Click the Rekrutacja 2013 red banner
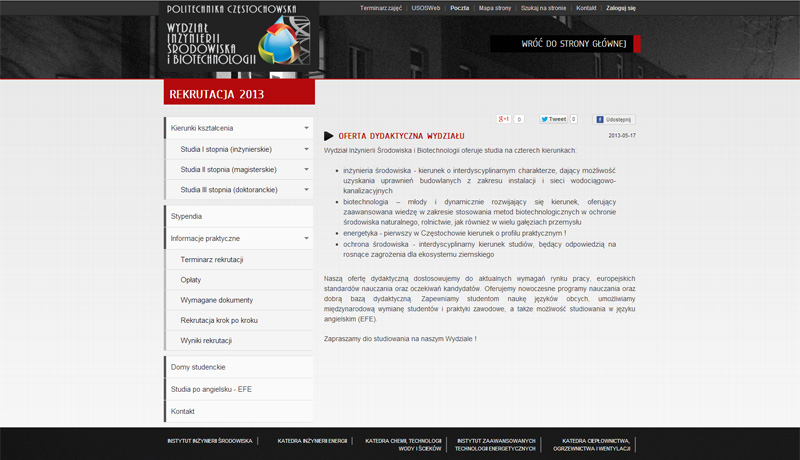Viewport: 800px width, 460px height. pos(239,92)
